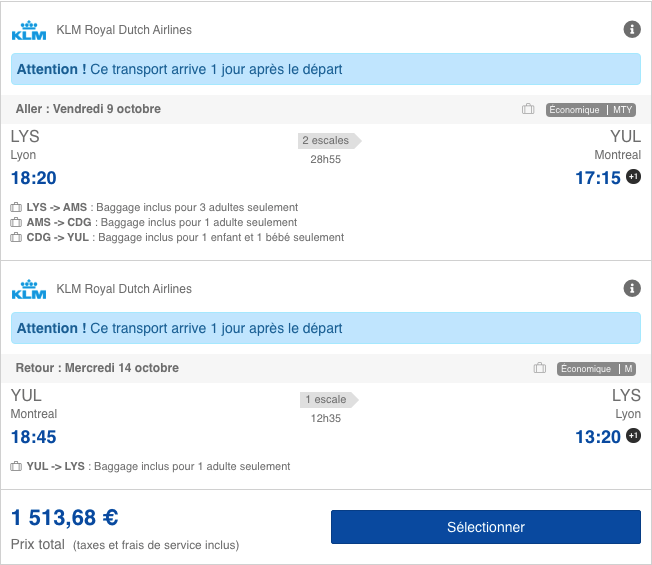
Task: Click return arrival-next-day attention banner
Action: coord(326,328)
